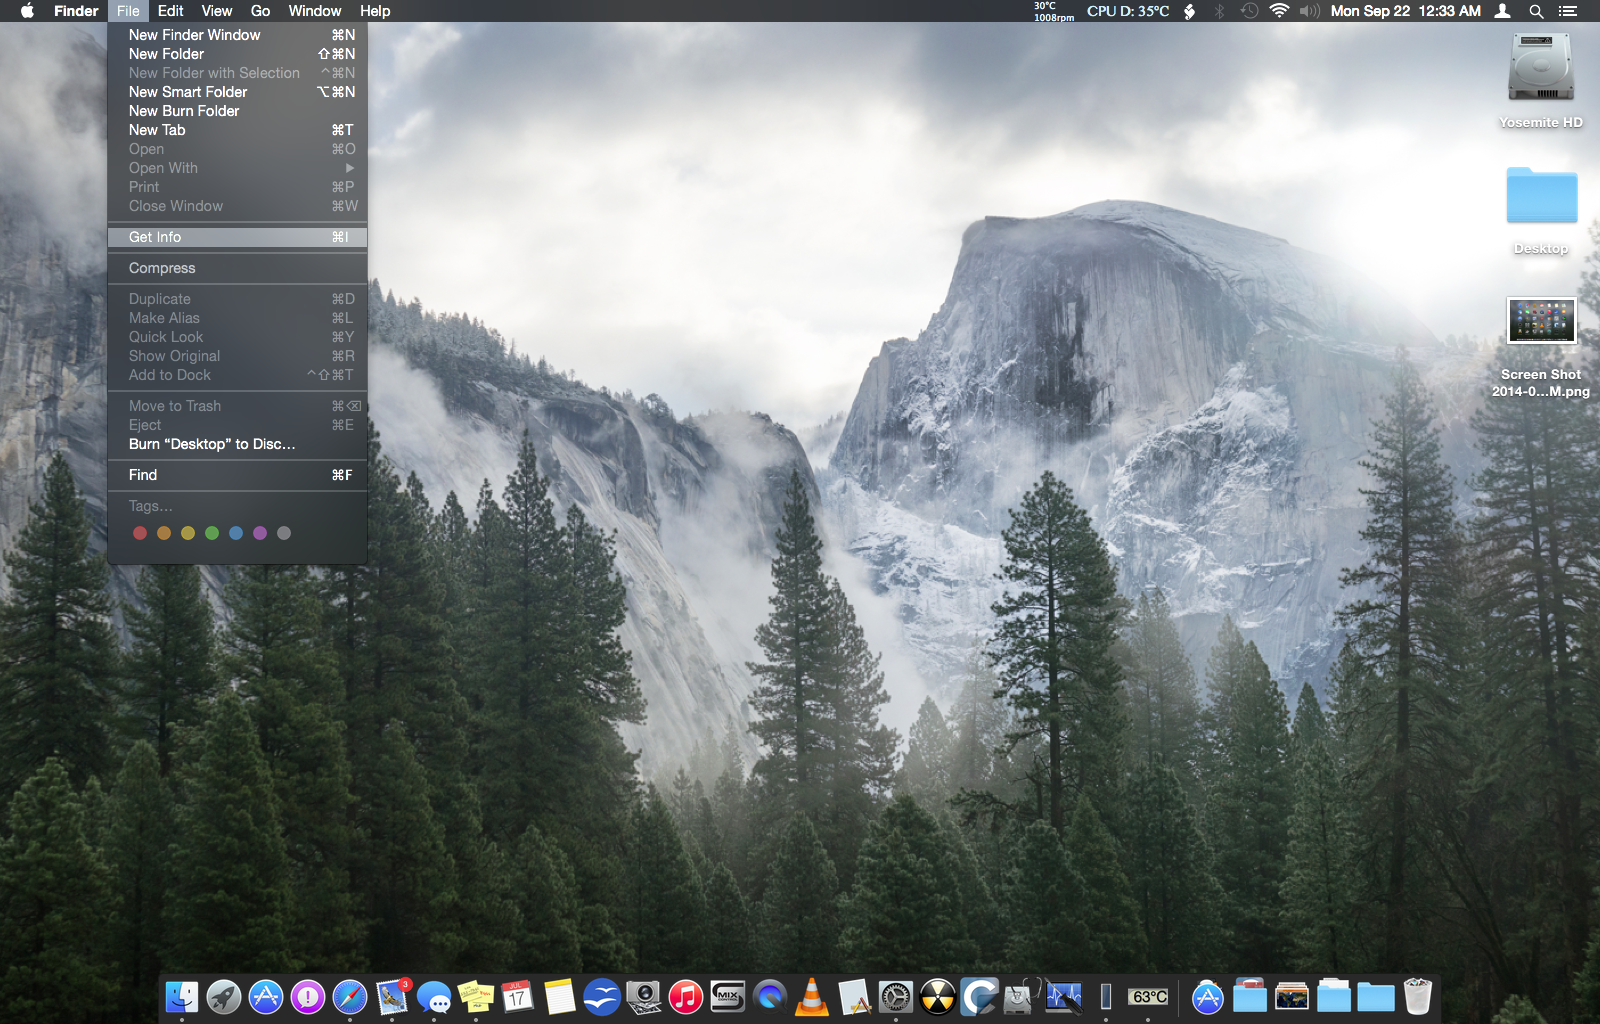Open the Stickies yellow notes icon
The image size is (1600, 1024).
[475, 997]
